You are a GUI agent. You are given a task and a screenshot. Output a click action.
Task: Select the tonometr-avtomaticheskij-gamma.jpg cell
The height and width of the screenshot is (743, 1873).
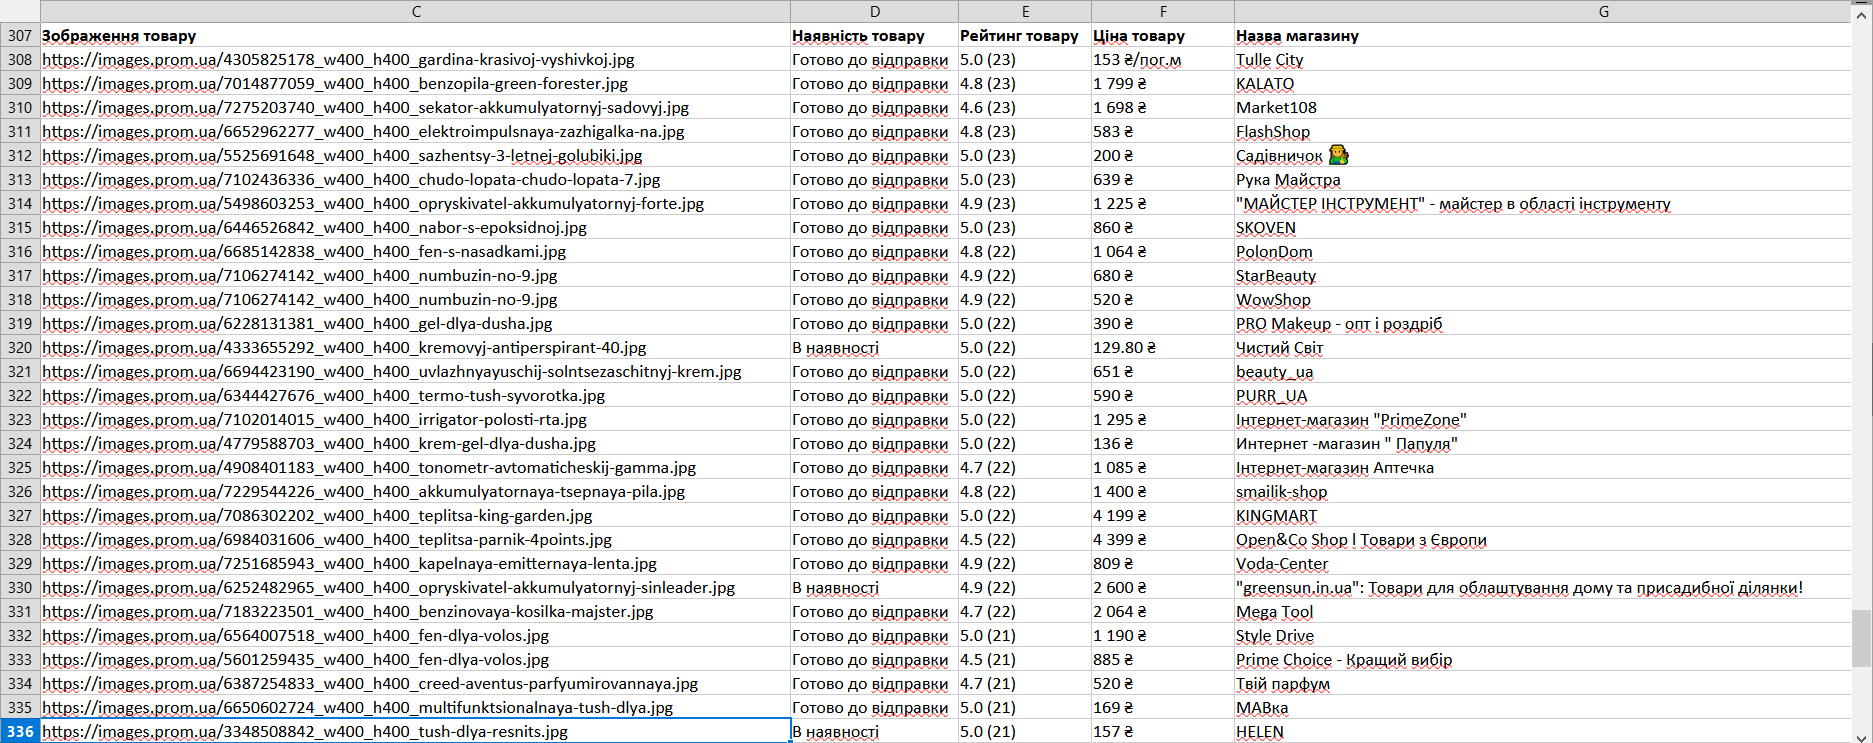click(x=415, y=467)
